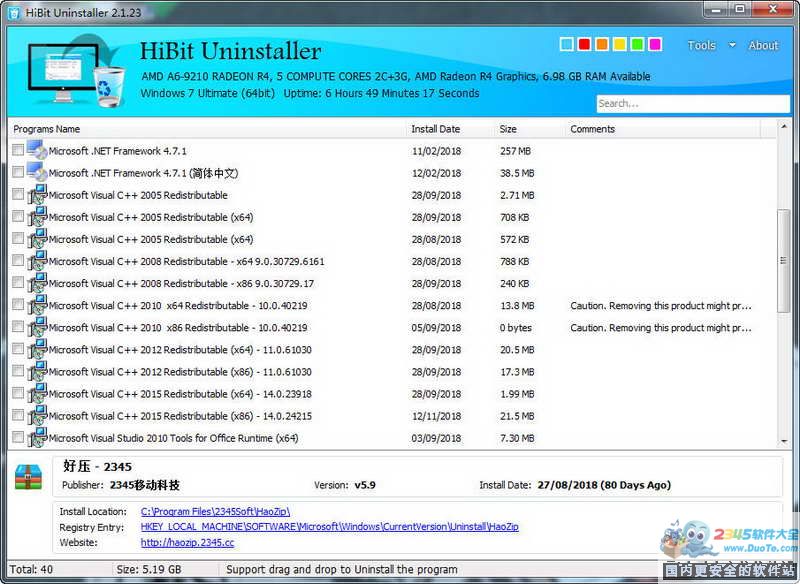The width and height of the screenshot is (800, 584).
Task: Click the list scroll up arrow
Action: pyautogui.click(x=784, y=126)
